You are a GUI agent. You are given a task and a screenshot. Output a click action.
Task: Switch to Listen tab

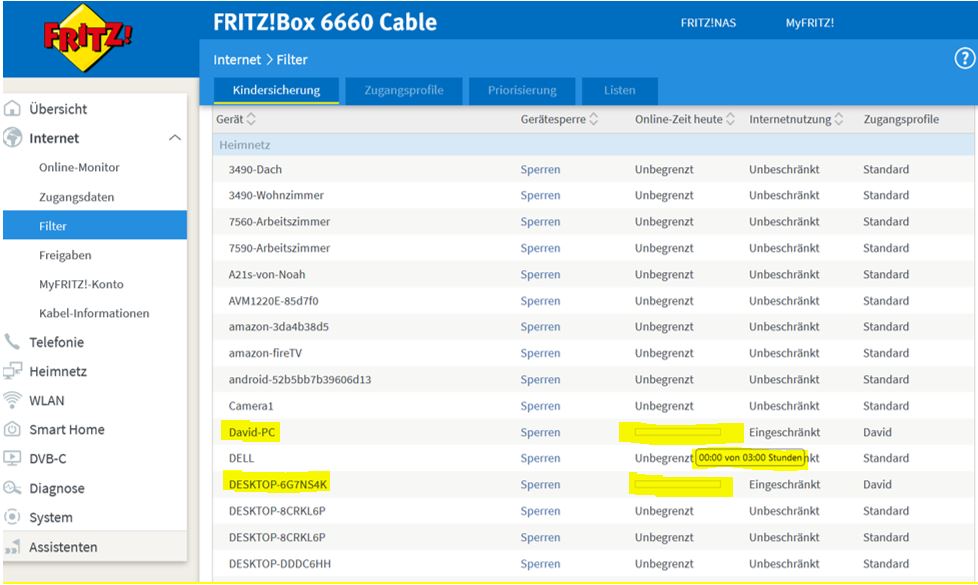tap(619, 90)
